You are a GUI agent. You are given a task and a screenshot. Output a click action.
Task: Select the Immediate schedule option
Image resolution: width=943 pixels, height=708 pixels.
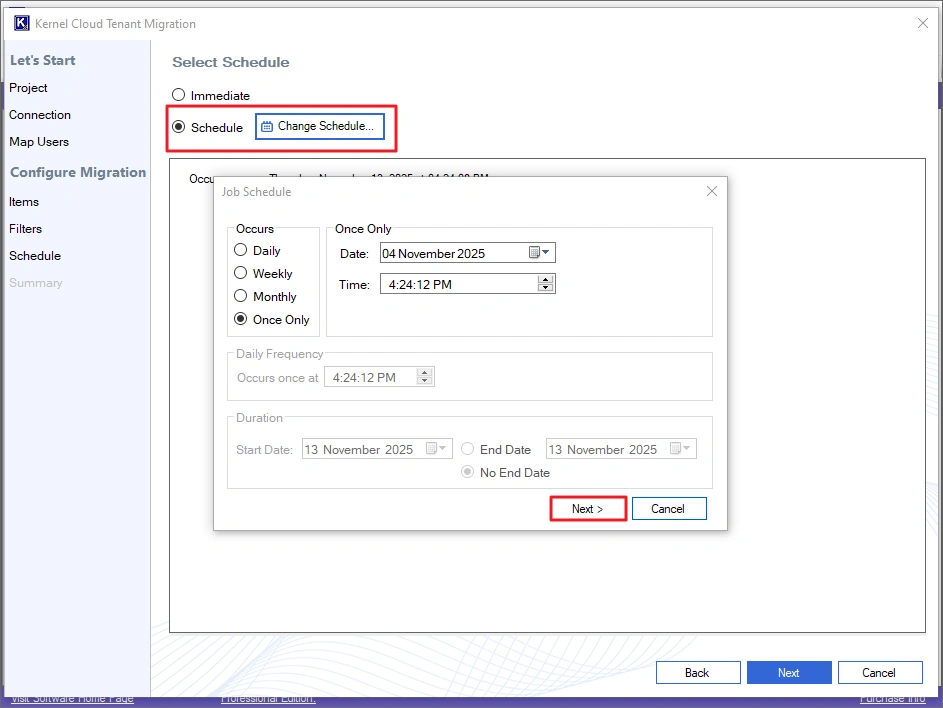click(x=178, y=94)
